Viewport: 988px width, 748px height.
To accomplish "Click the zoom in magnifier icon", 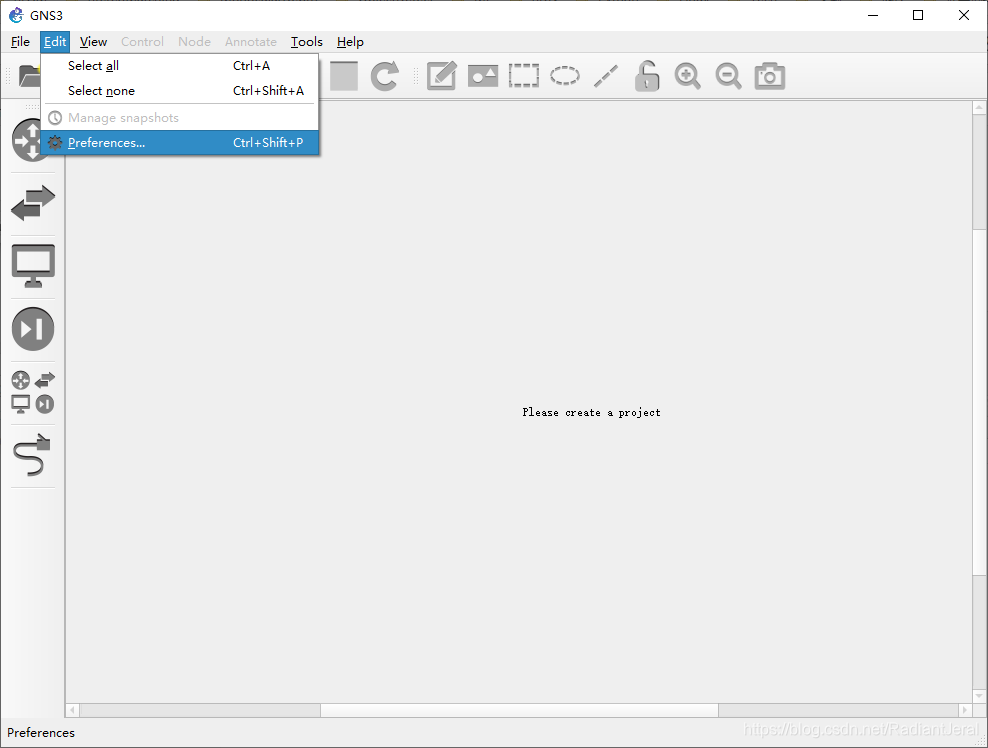I will coord(687,76).
